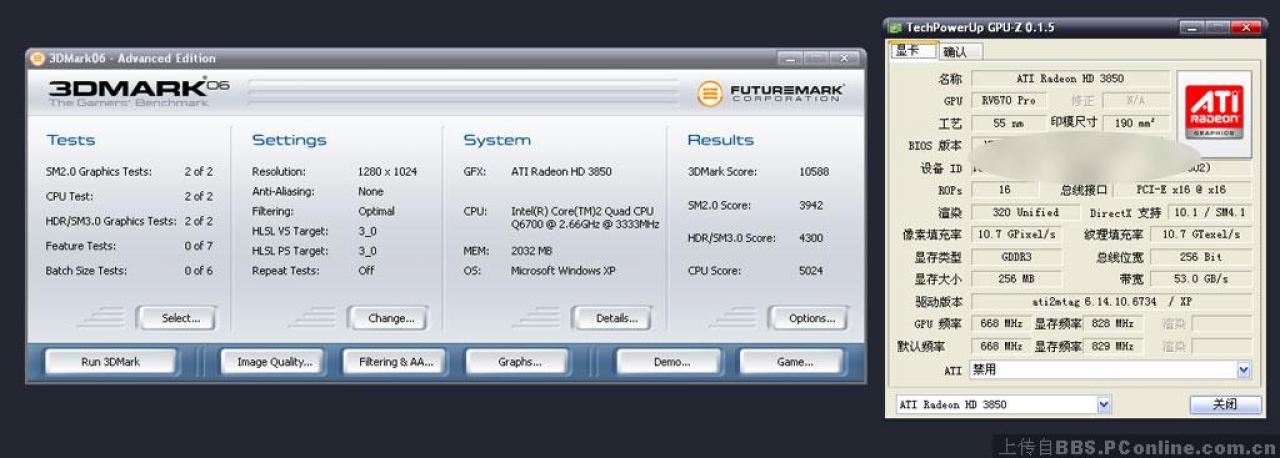Click the GPU name field ATI Radeon HD 3850

(1070, 78)
